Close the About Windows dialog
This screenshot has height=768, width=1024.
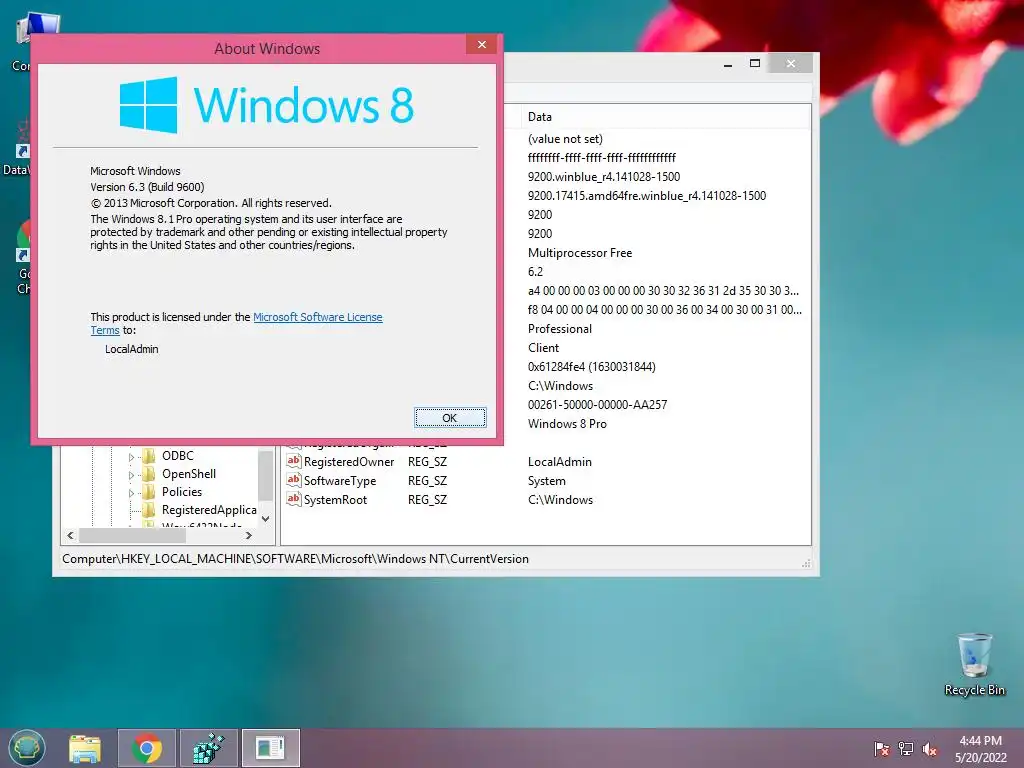pos(482,44)
